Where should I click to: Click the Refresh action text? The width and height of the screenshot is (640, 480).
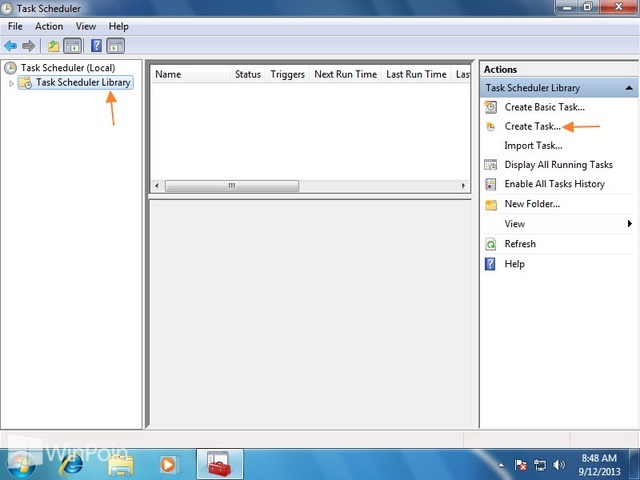pos(520,244)
